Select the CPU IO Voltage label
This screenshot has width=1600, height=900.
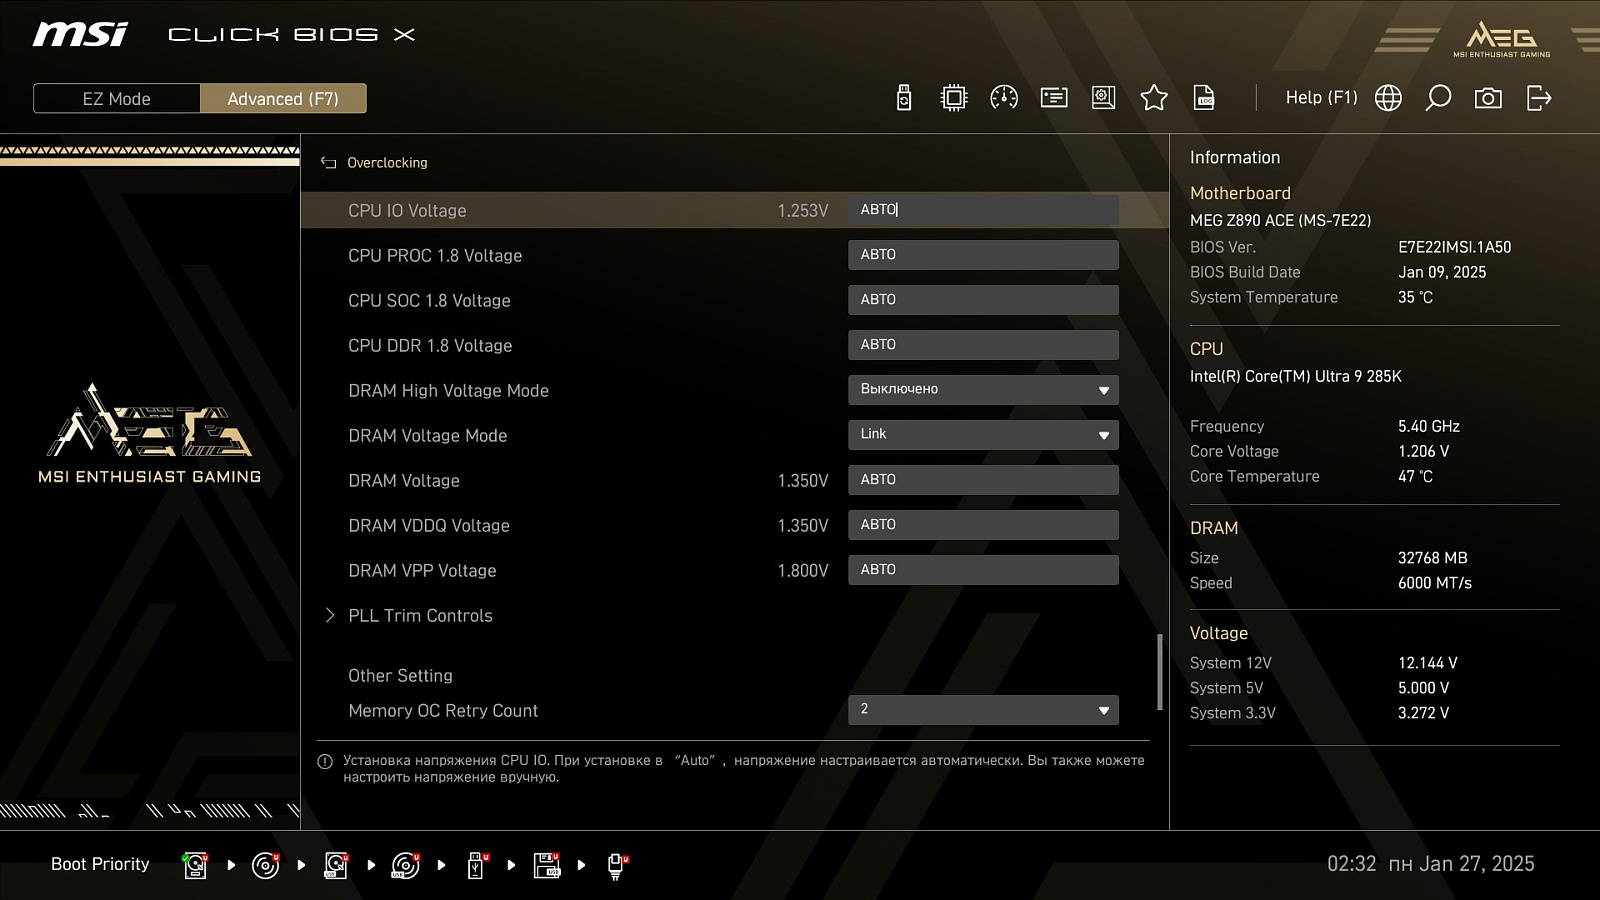pyautogui.click(x=407, y=211)
